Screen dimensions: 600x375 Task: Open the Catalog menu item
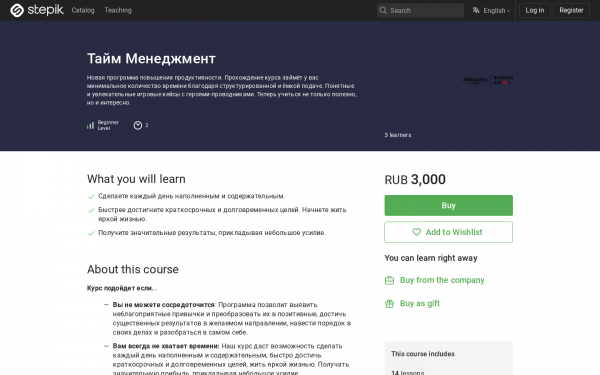pos(83,10)
